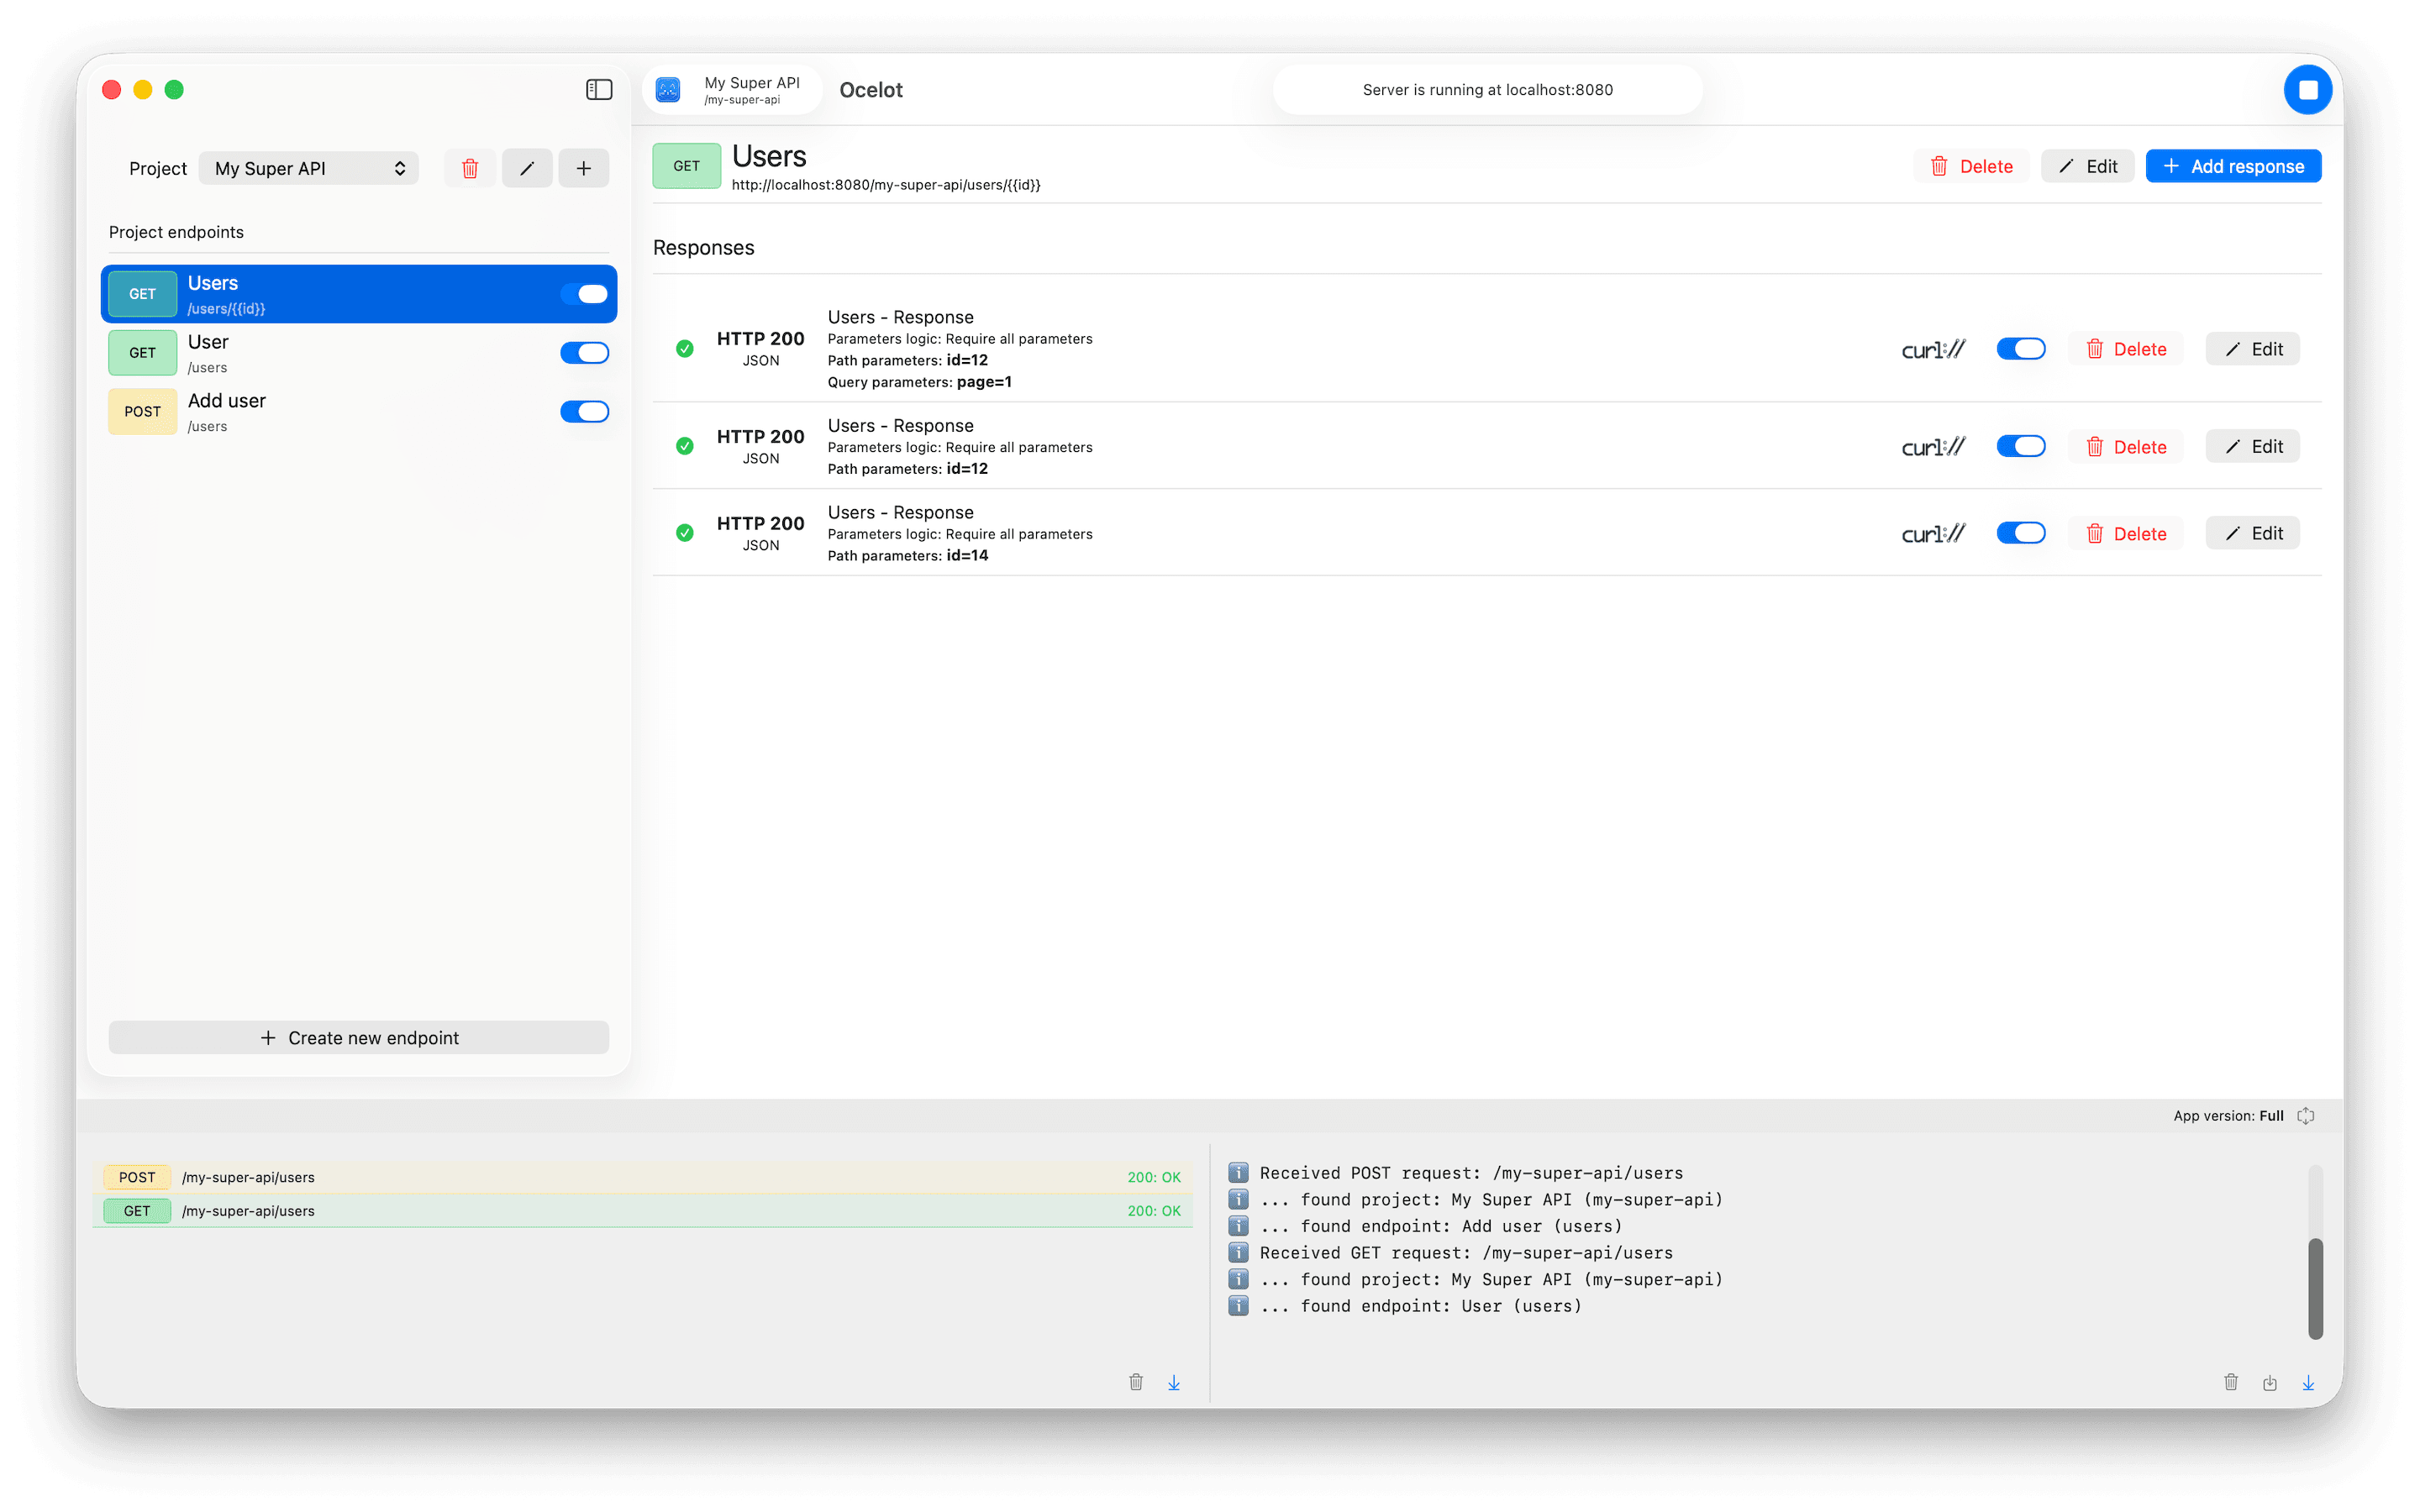This screenshot has height=1512, width=2420.
Task: Delete the My Super API project via trash icon
Action: pos(469,167)
